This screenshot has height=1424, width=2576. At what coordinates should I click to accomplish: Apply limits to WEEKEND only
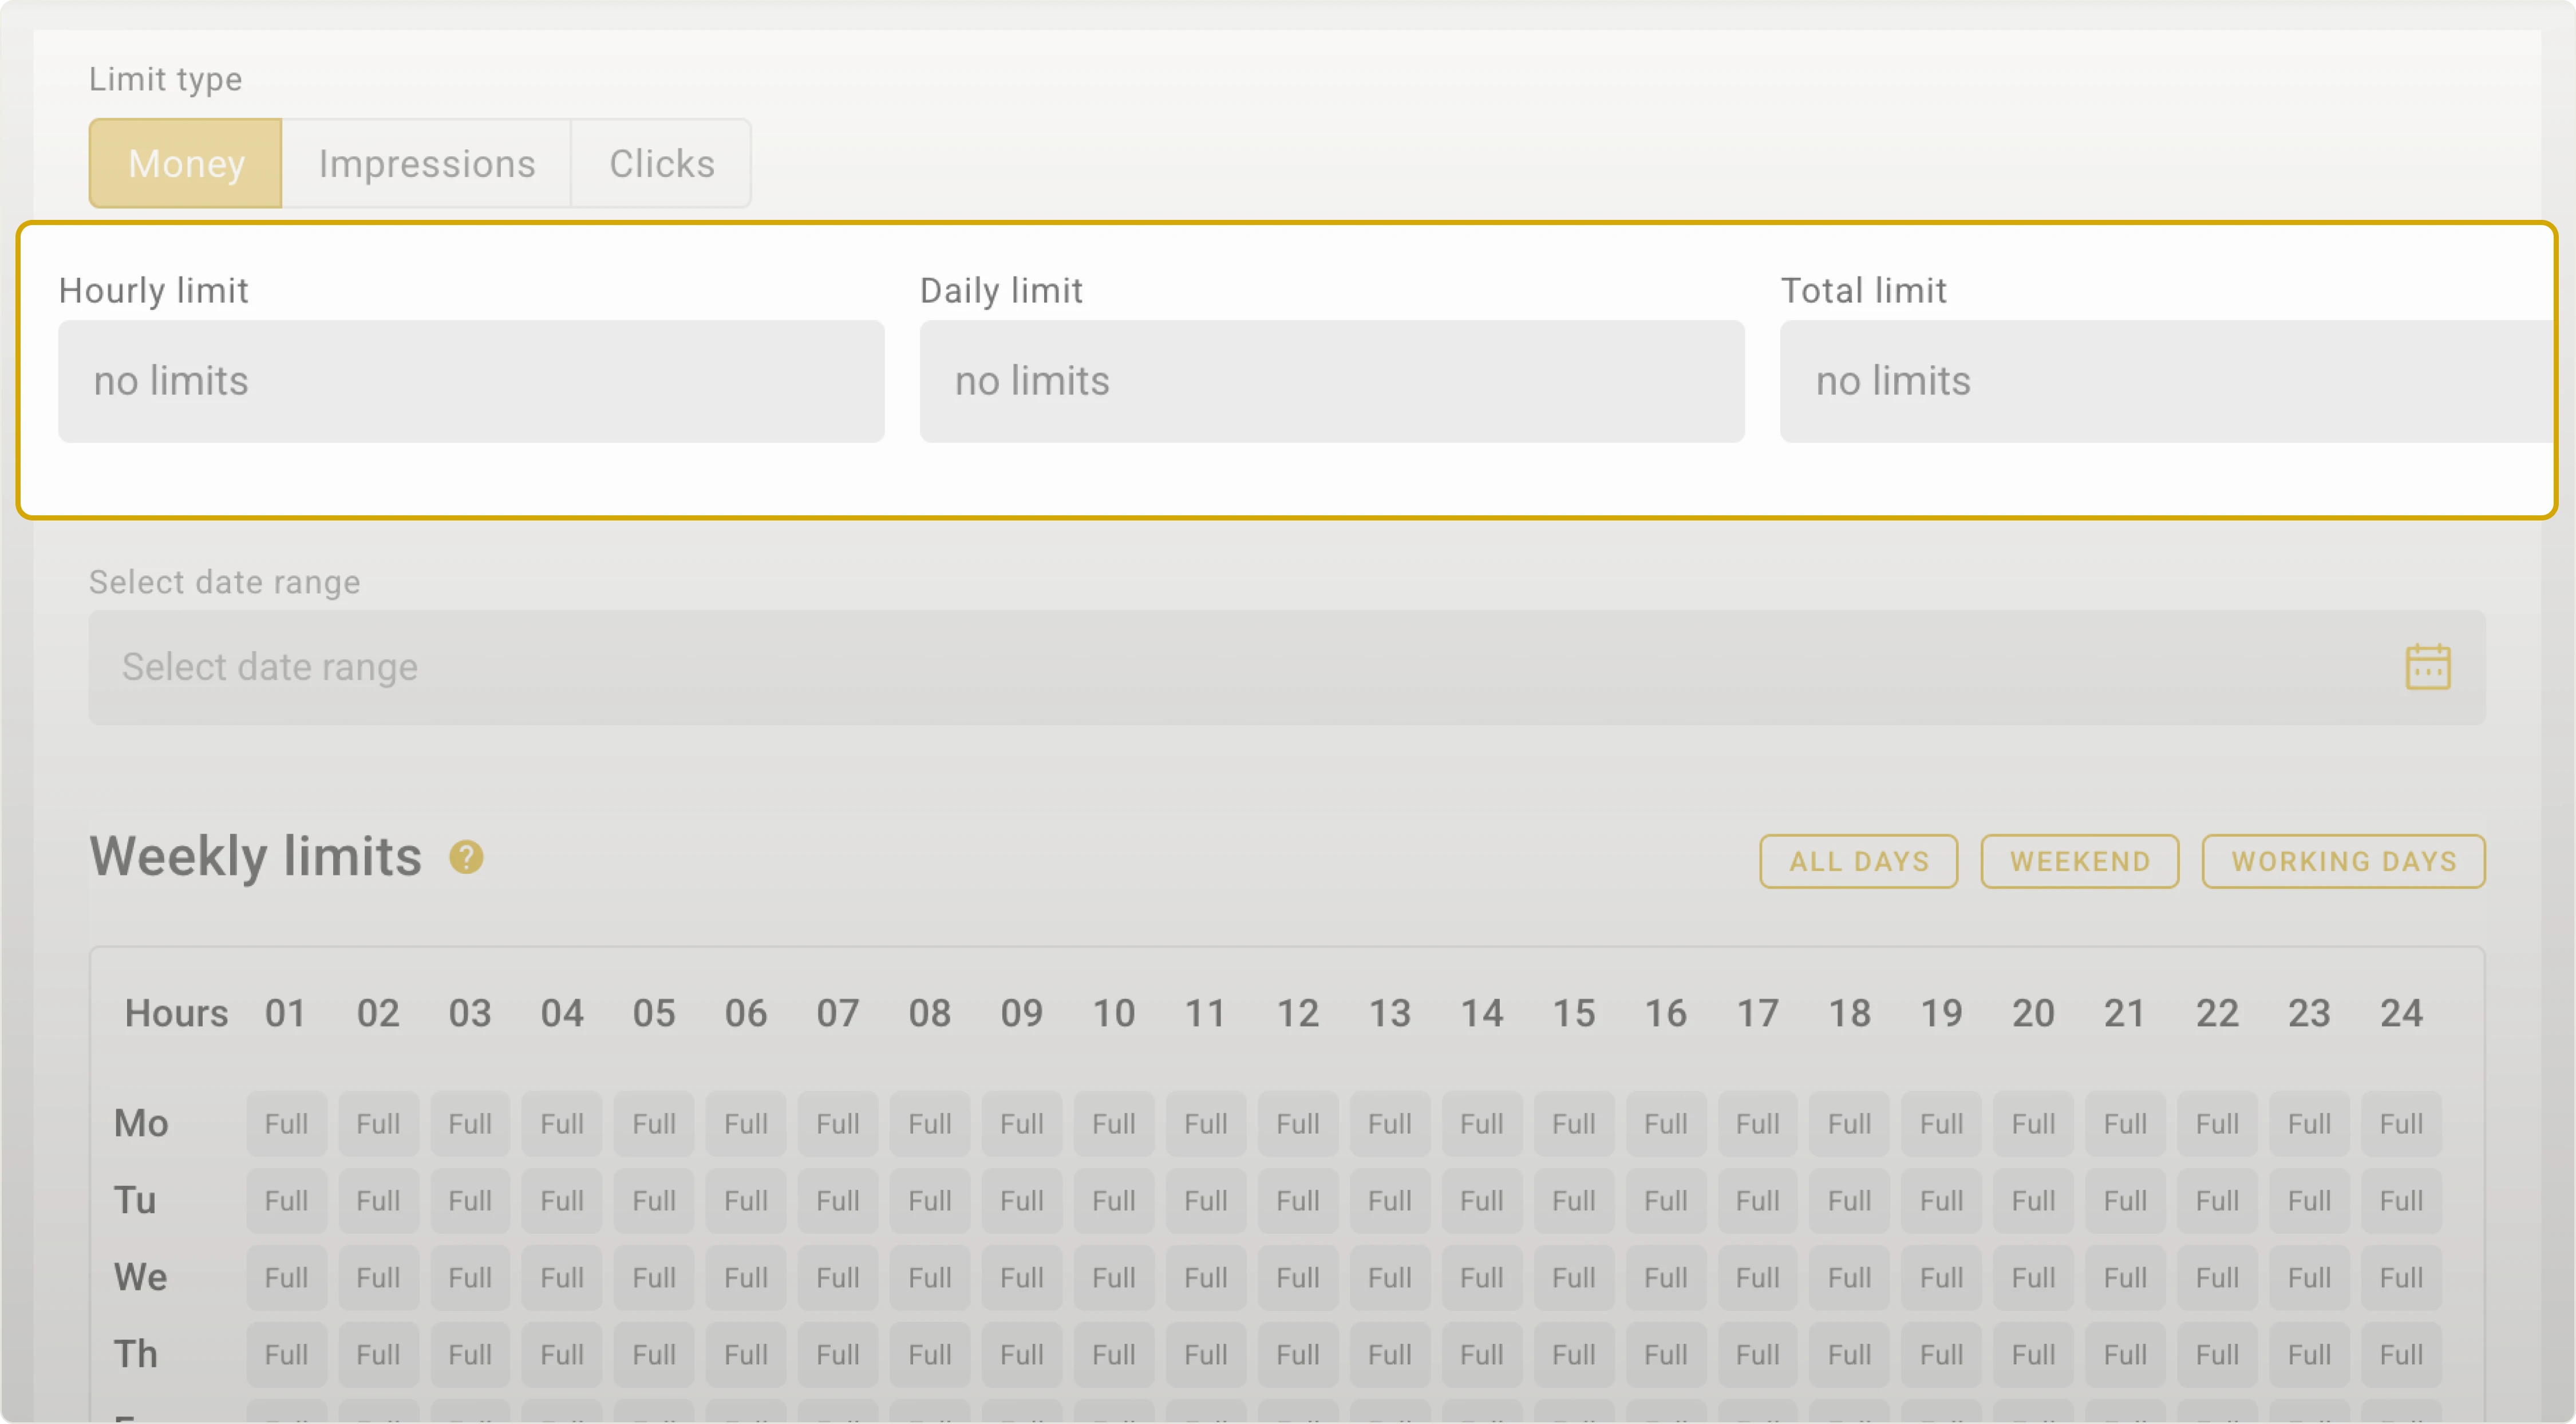coord(2079,860)
